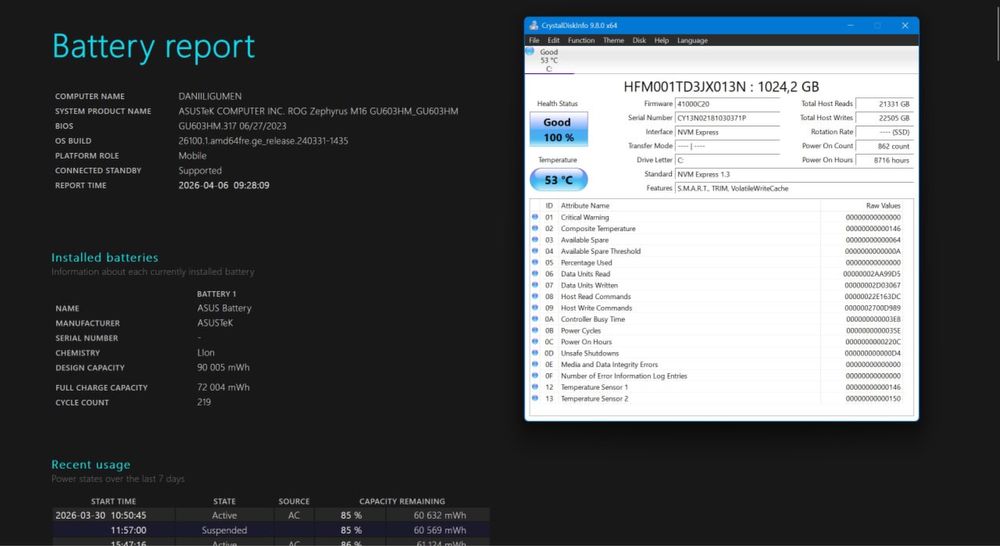
Task: Click status dot for Temperature Sensor 2 row
Action: tap(535, 399)
